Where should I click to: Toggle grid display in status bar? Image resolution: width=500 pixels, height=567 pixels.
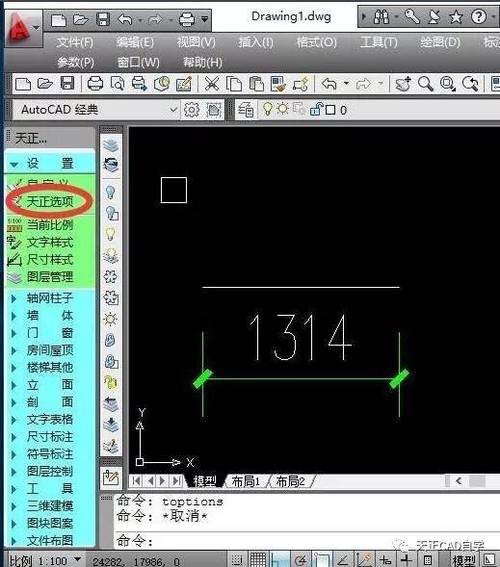(x=258, y=560)
